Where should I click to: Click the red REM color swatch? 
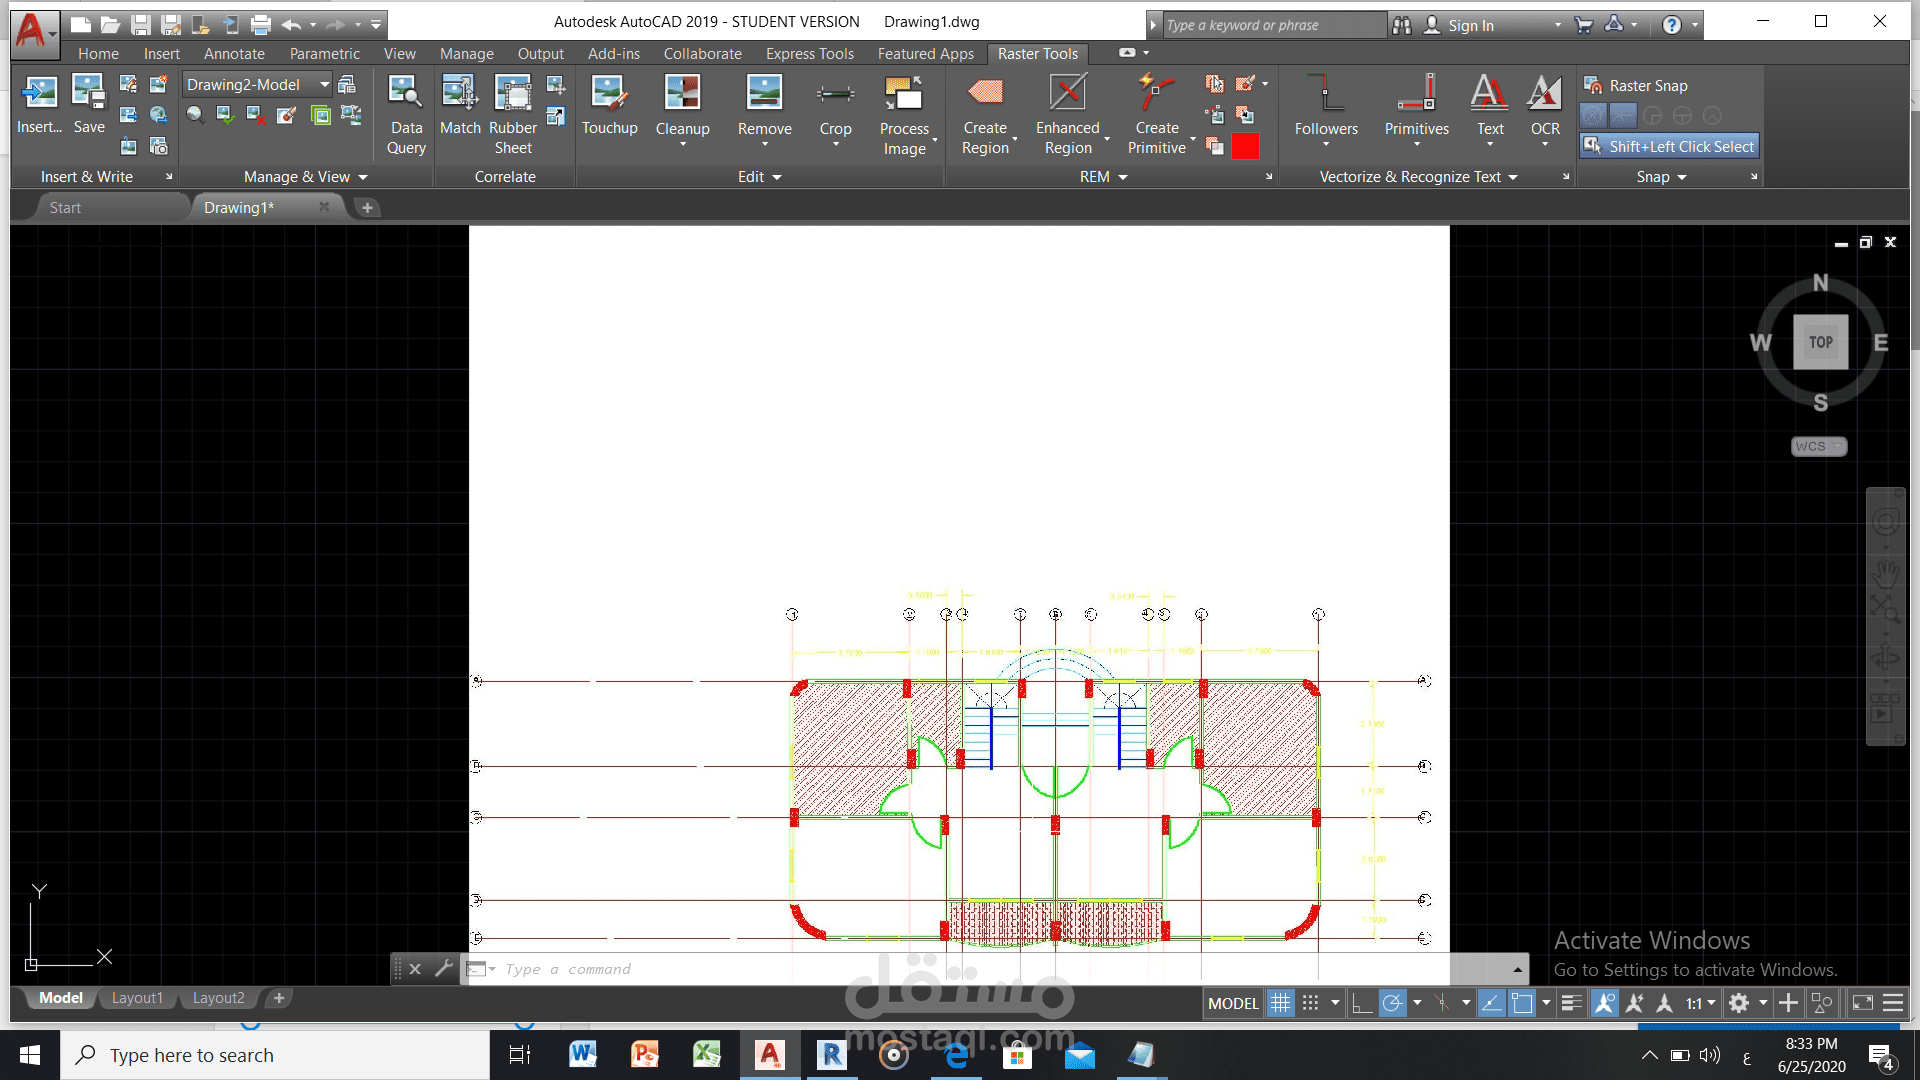point(1245,147)
